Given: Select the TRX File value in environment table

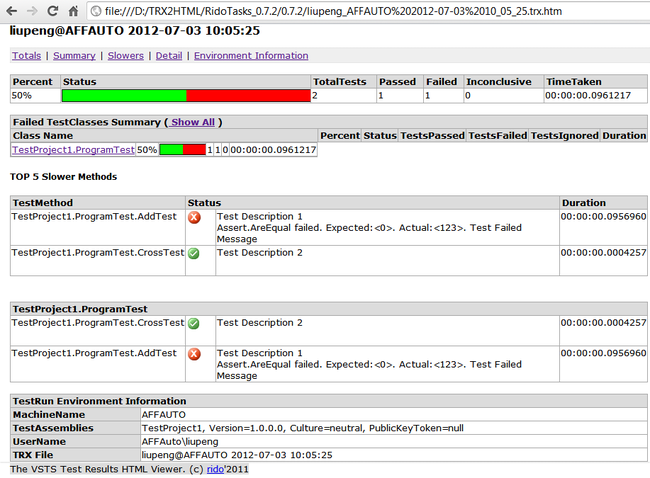Looking at the screenshot, I should 237,455.
